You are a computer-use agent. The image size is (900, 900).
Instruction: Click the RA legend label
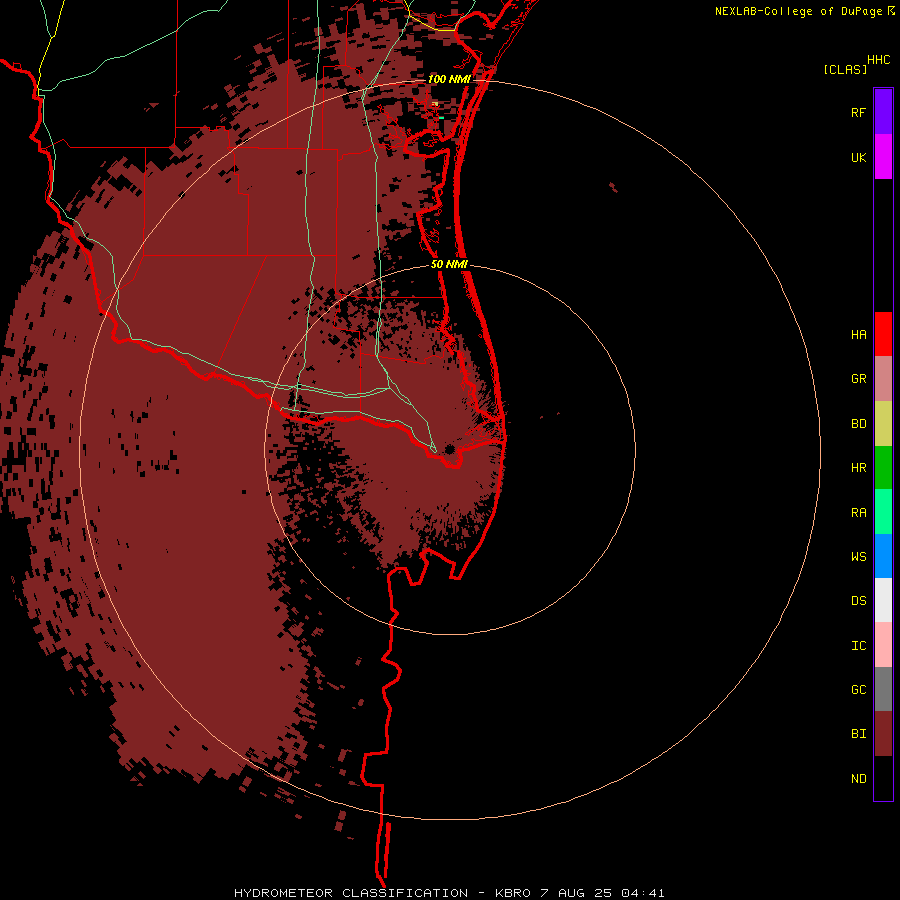tap(858, 513)
